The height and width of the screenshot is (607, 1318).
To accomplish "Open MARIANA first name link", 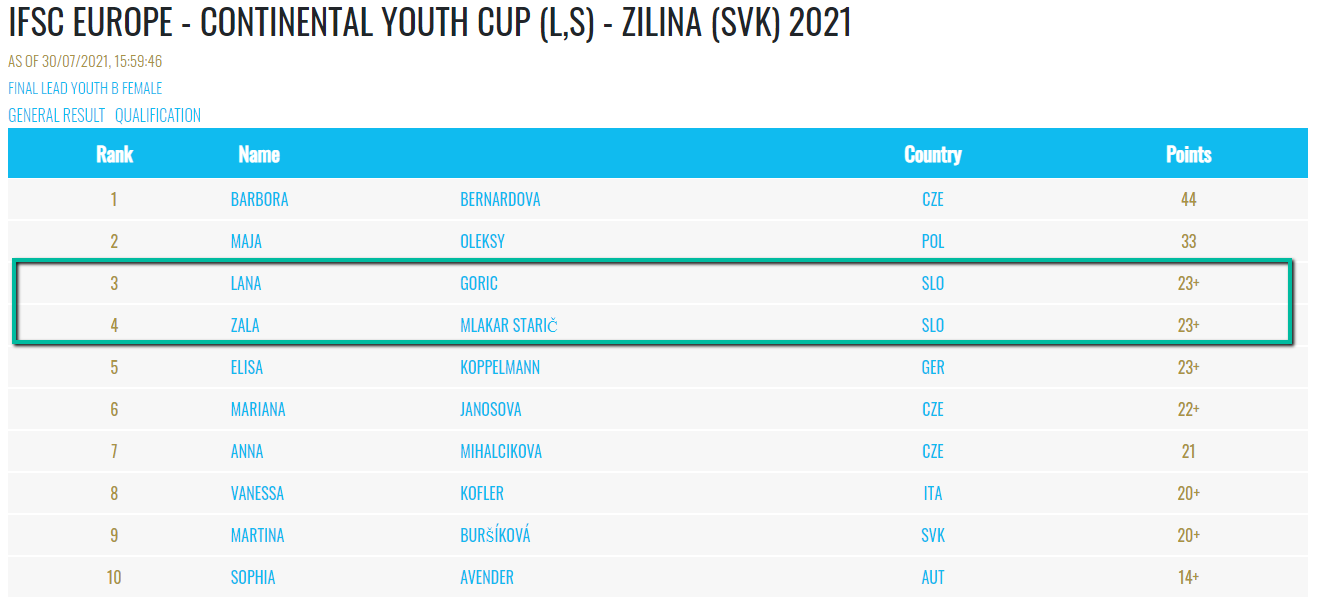I will coord(258,409).
